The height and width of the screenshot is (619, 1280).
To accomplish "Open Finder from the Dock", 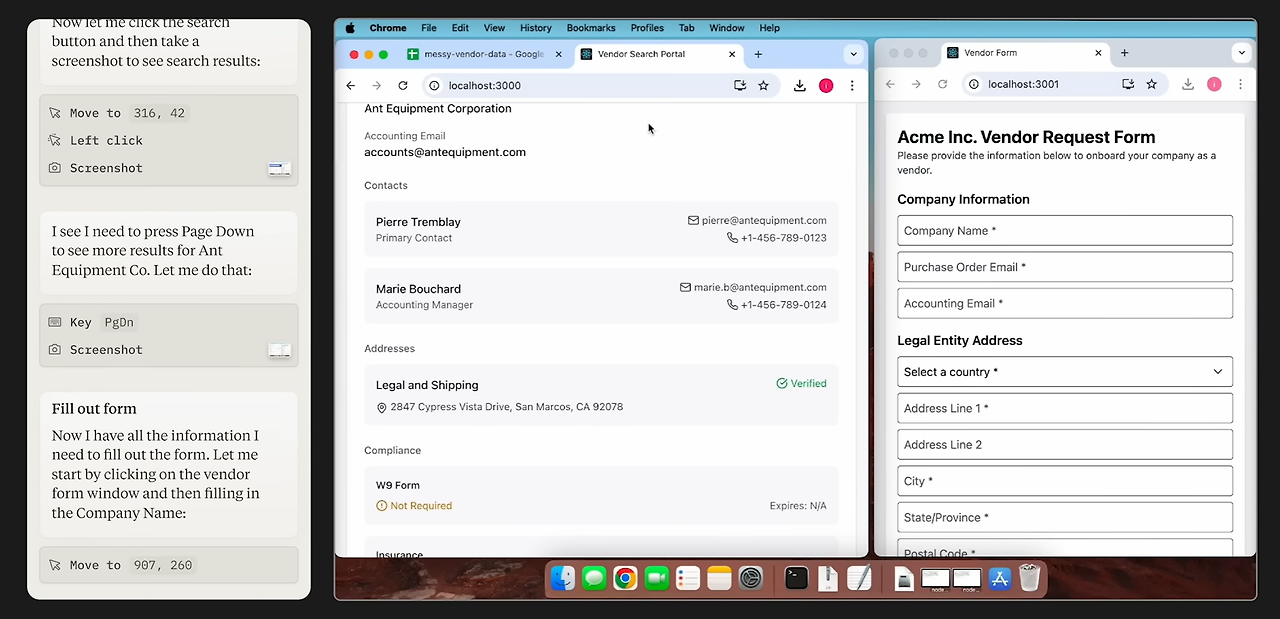I will point(563,578).
